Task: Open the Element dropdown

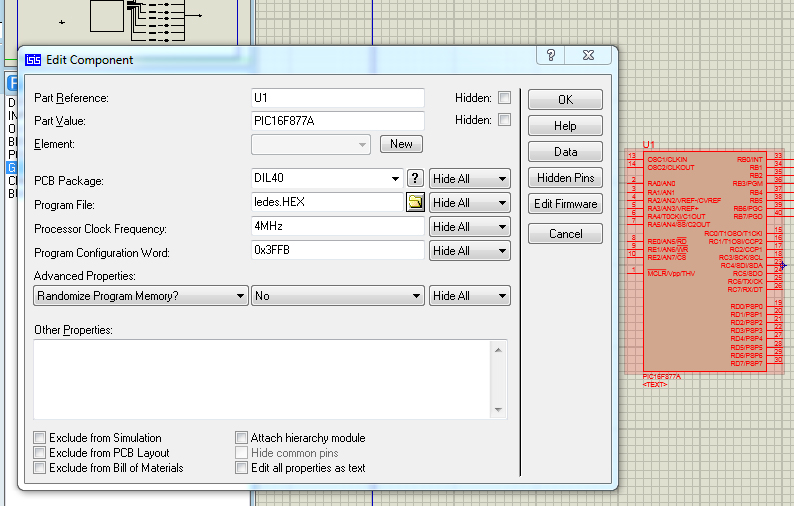Action: pos(311,144)
